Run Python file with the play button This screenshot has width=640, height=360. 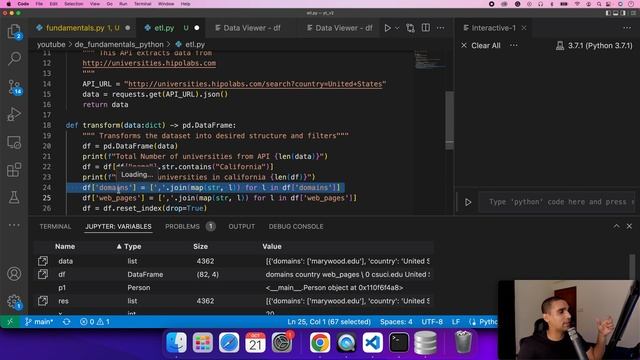387,28
